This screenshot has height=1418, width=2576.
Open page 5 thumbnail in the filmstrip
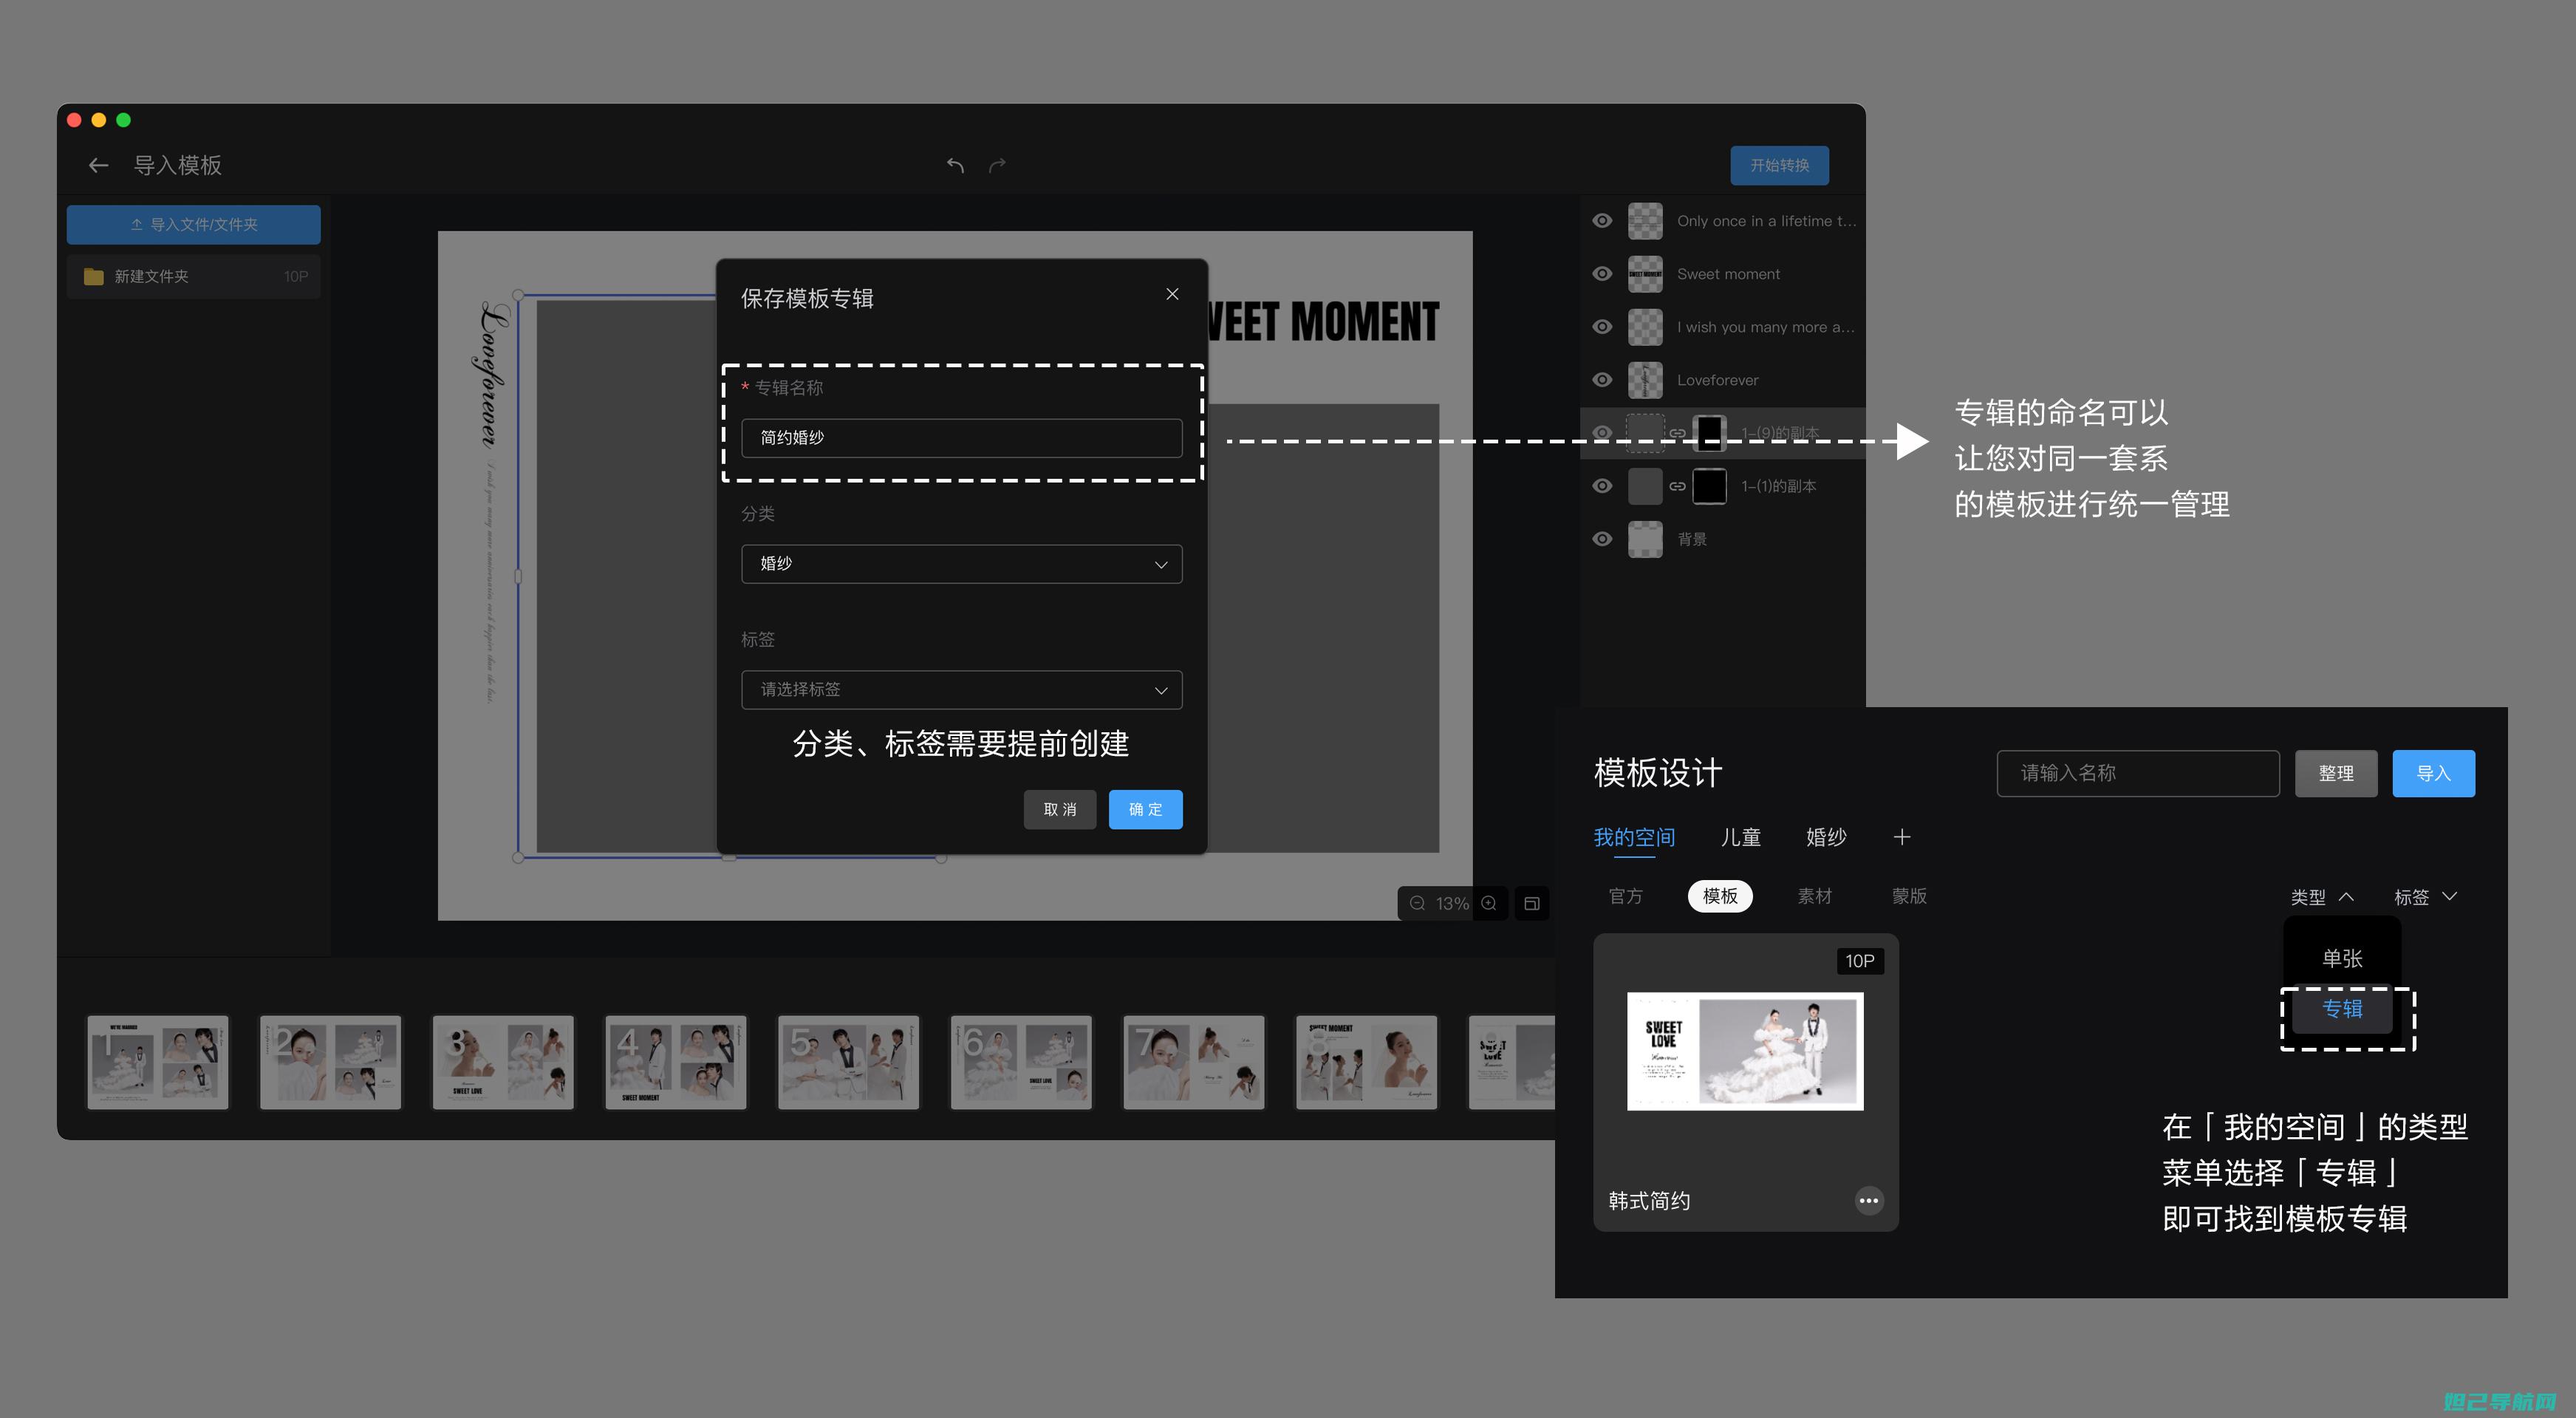click(x=848, y=1062)
